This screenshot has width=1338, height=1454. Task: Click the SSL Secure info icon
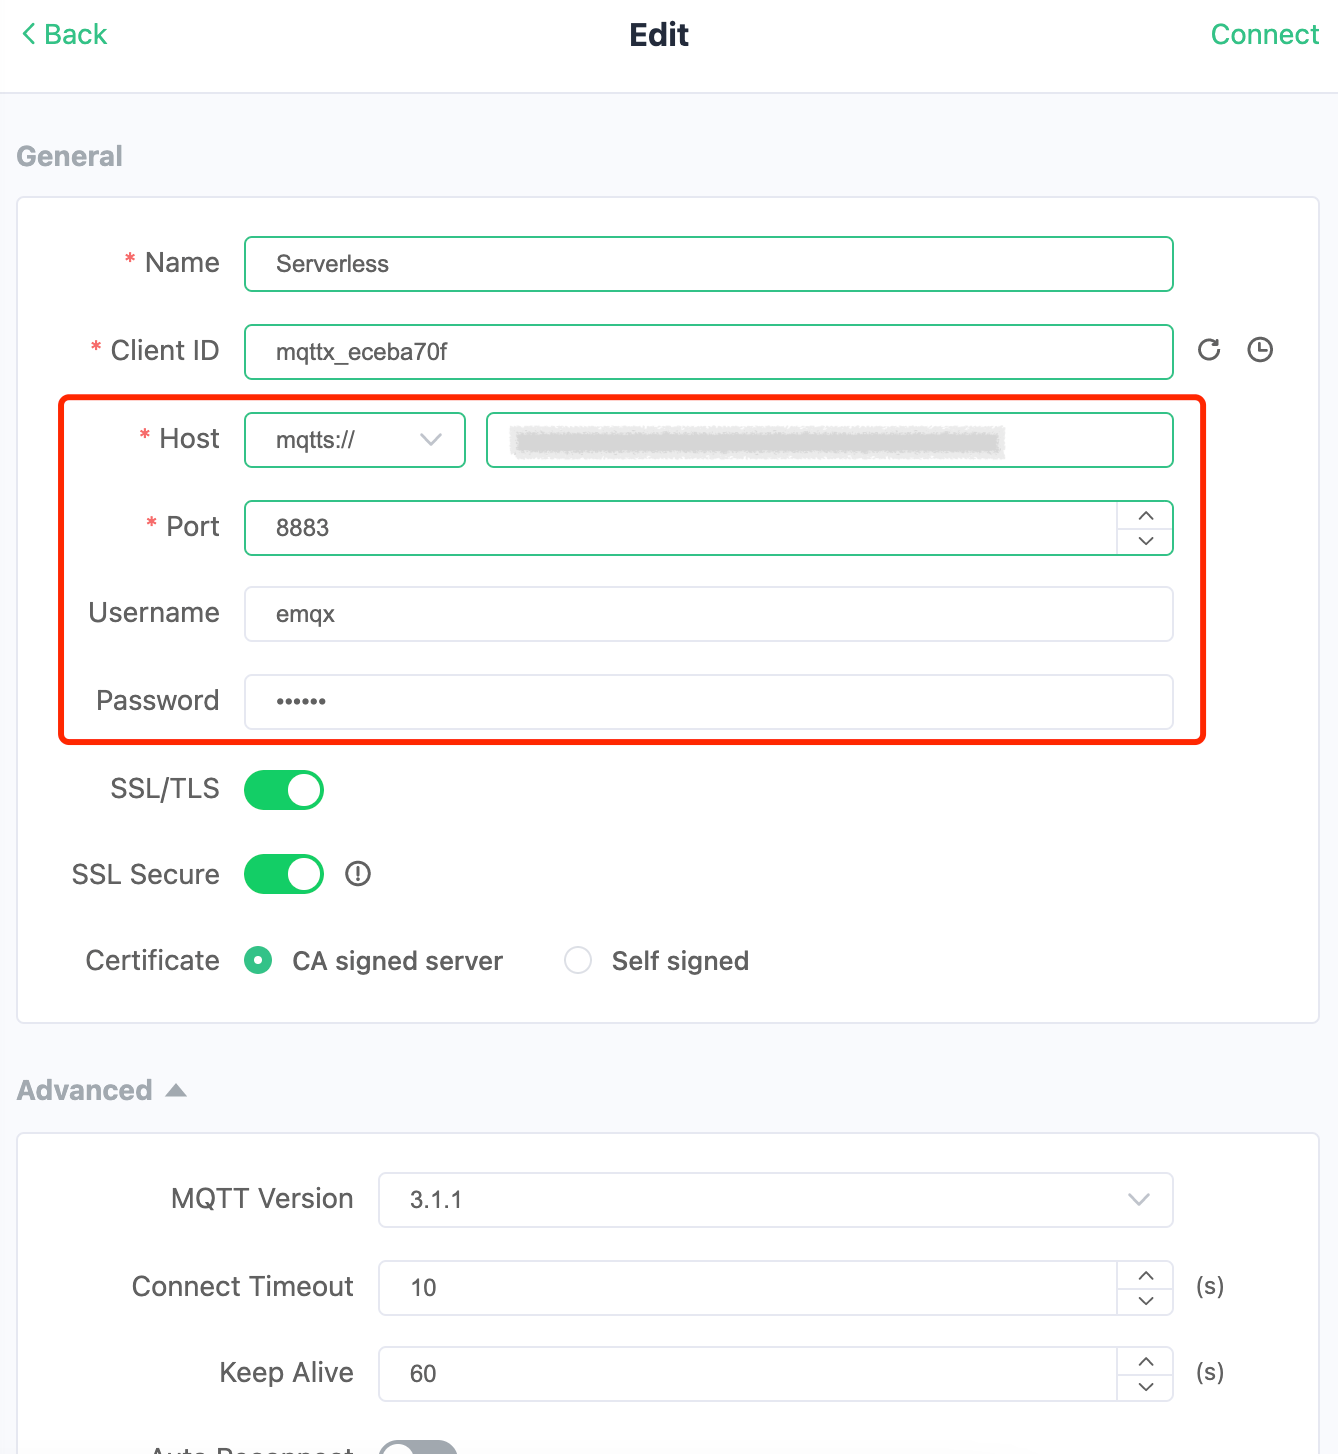click(358, 874)
